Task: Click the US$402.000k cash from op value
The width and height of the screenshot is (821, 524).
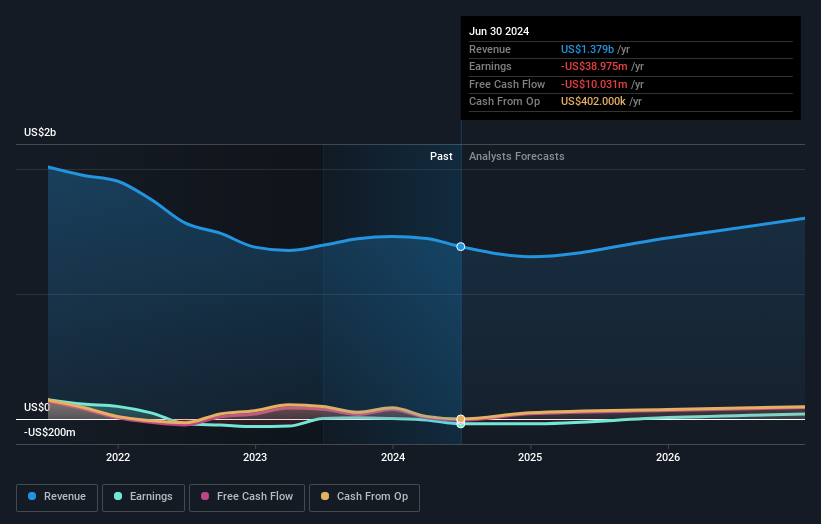Action: pyautogui.click(x=593, y=102)
